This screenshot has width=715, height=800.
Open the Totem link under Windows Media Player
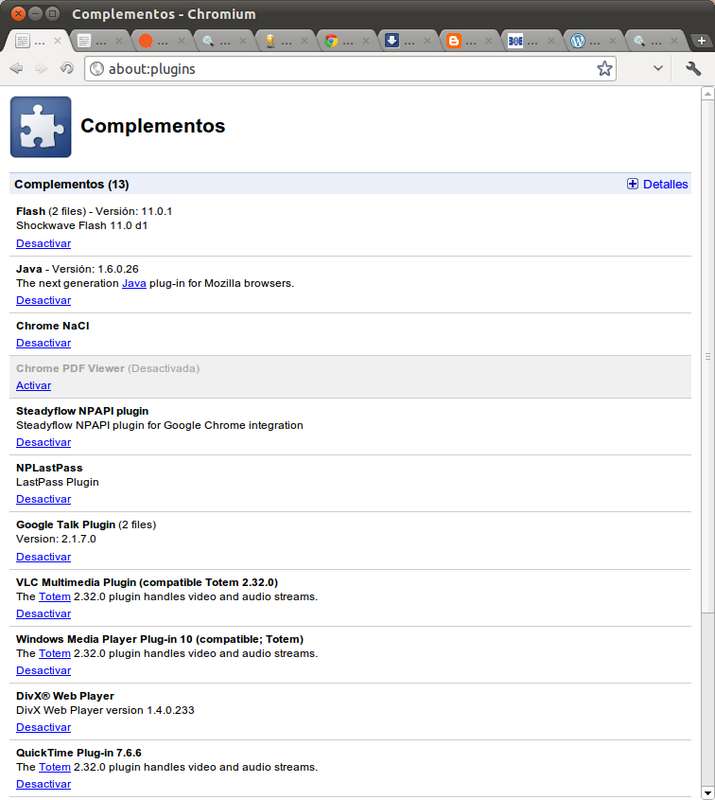pyautogui.click(x=55, y=654)
